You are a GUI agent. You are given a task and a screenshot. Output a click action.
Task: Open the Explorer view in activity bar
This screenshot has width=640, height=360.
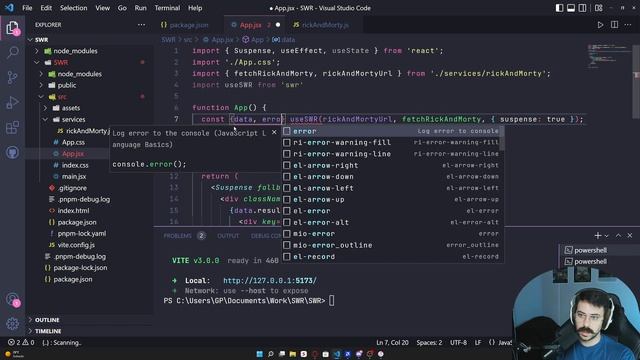tap(12, 29)
